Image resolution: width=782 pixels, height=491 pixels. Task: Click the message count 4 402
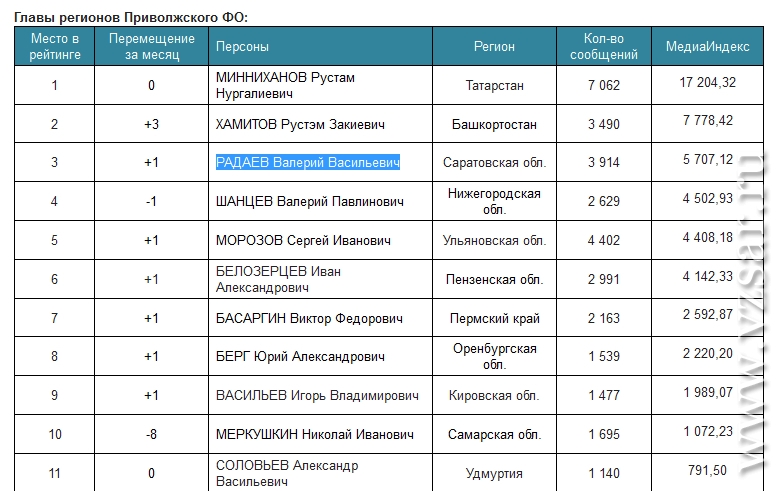(603, 240)
